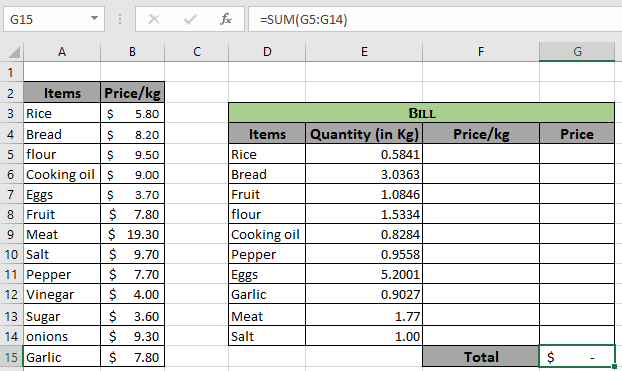Click the Enter checkmark formula bar icon
This screenshot has height=371, width=622.
[190, 19]
